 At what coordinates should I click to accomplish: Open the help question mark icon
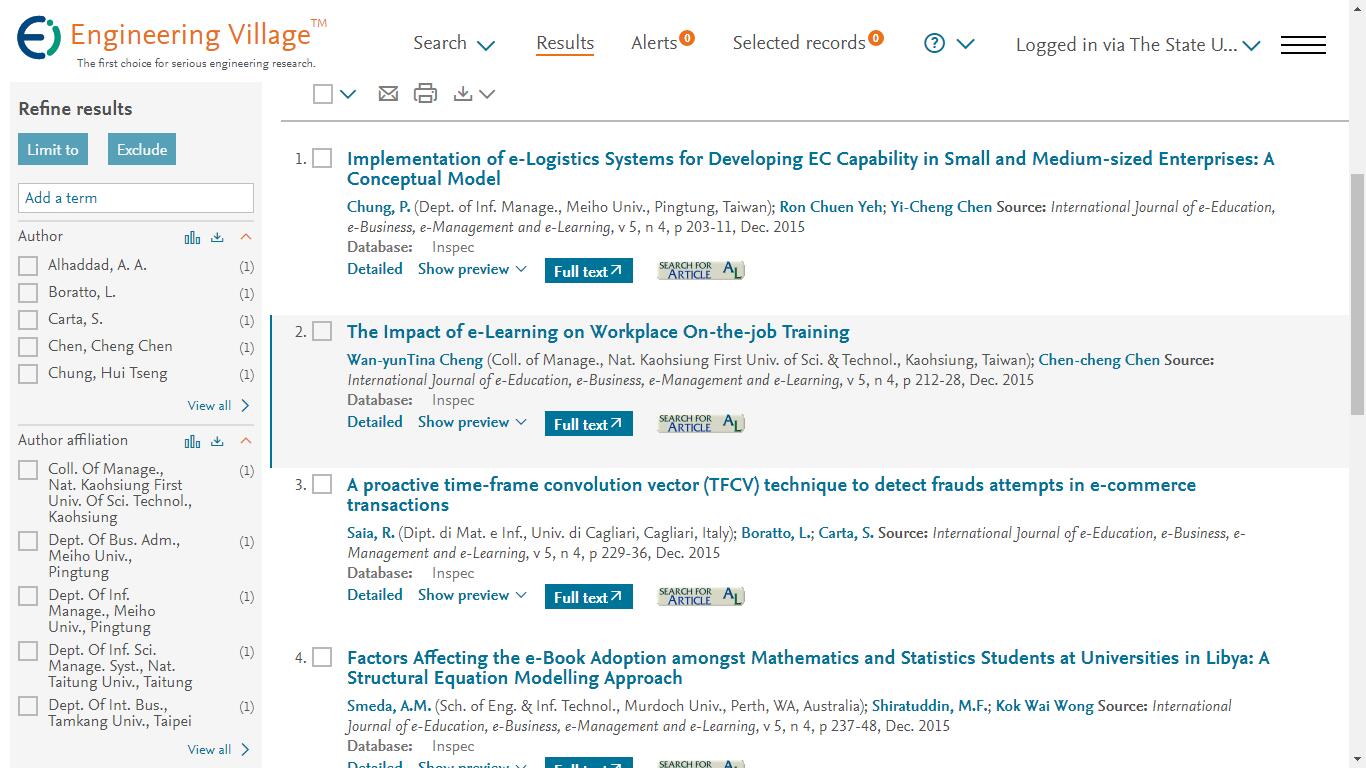(x=934, y=43)
